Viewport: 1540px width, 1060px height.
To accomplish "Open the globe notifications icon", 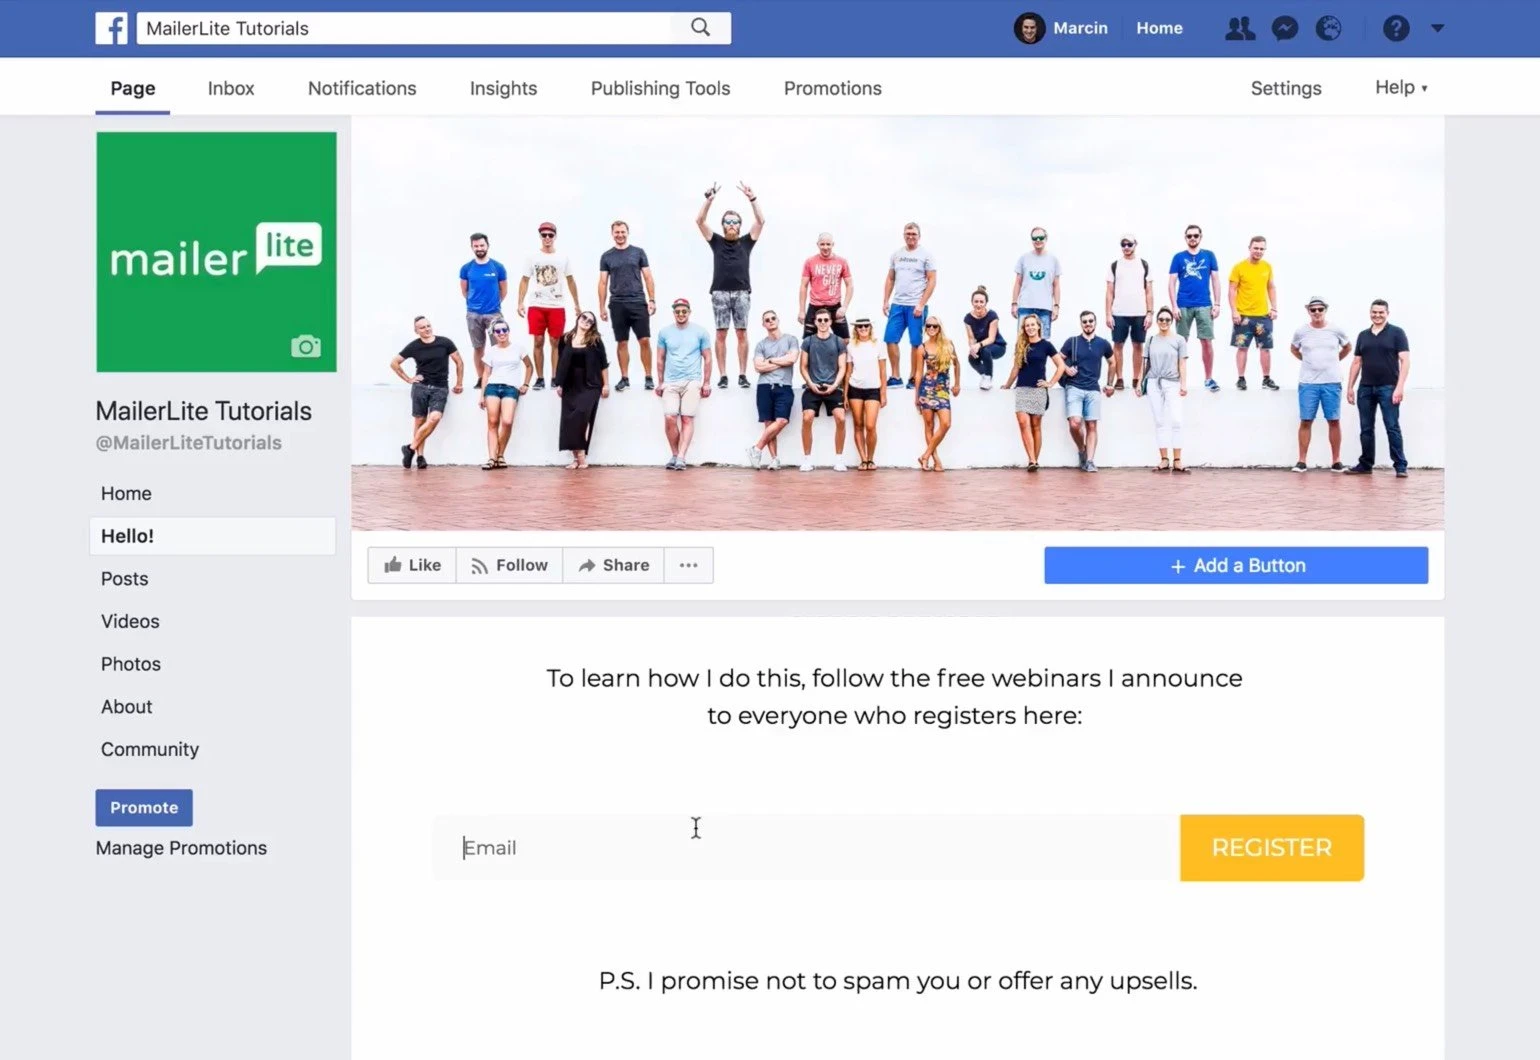I will 1329,28.
